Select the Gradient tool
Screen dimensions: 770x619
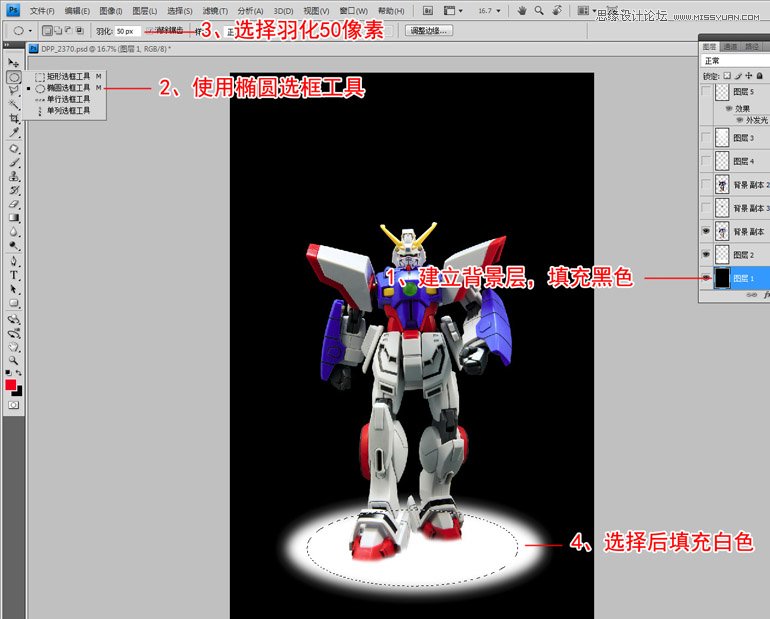point(14,217)
